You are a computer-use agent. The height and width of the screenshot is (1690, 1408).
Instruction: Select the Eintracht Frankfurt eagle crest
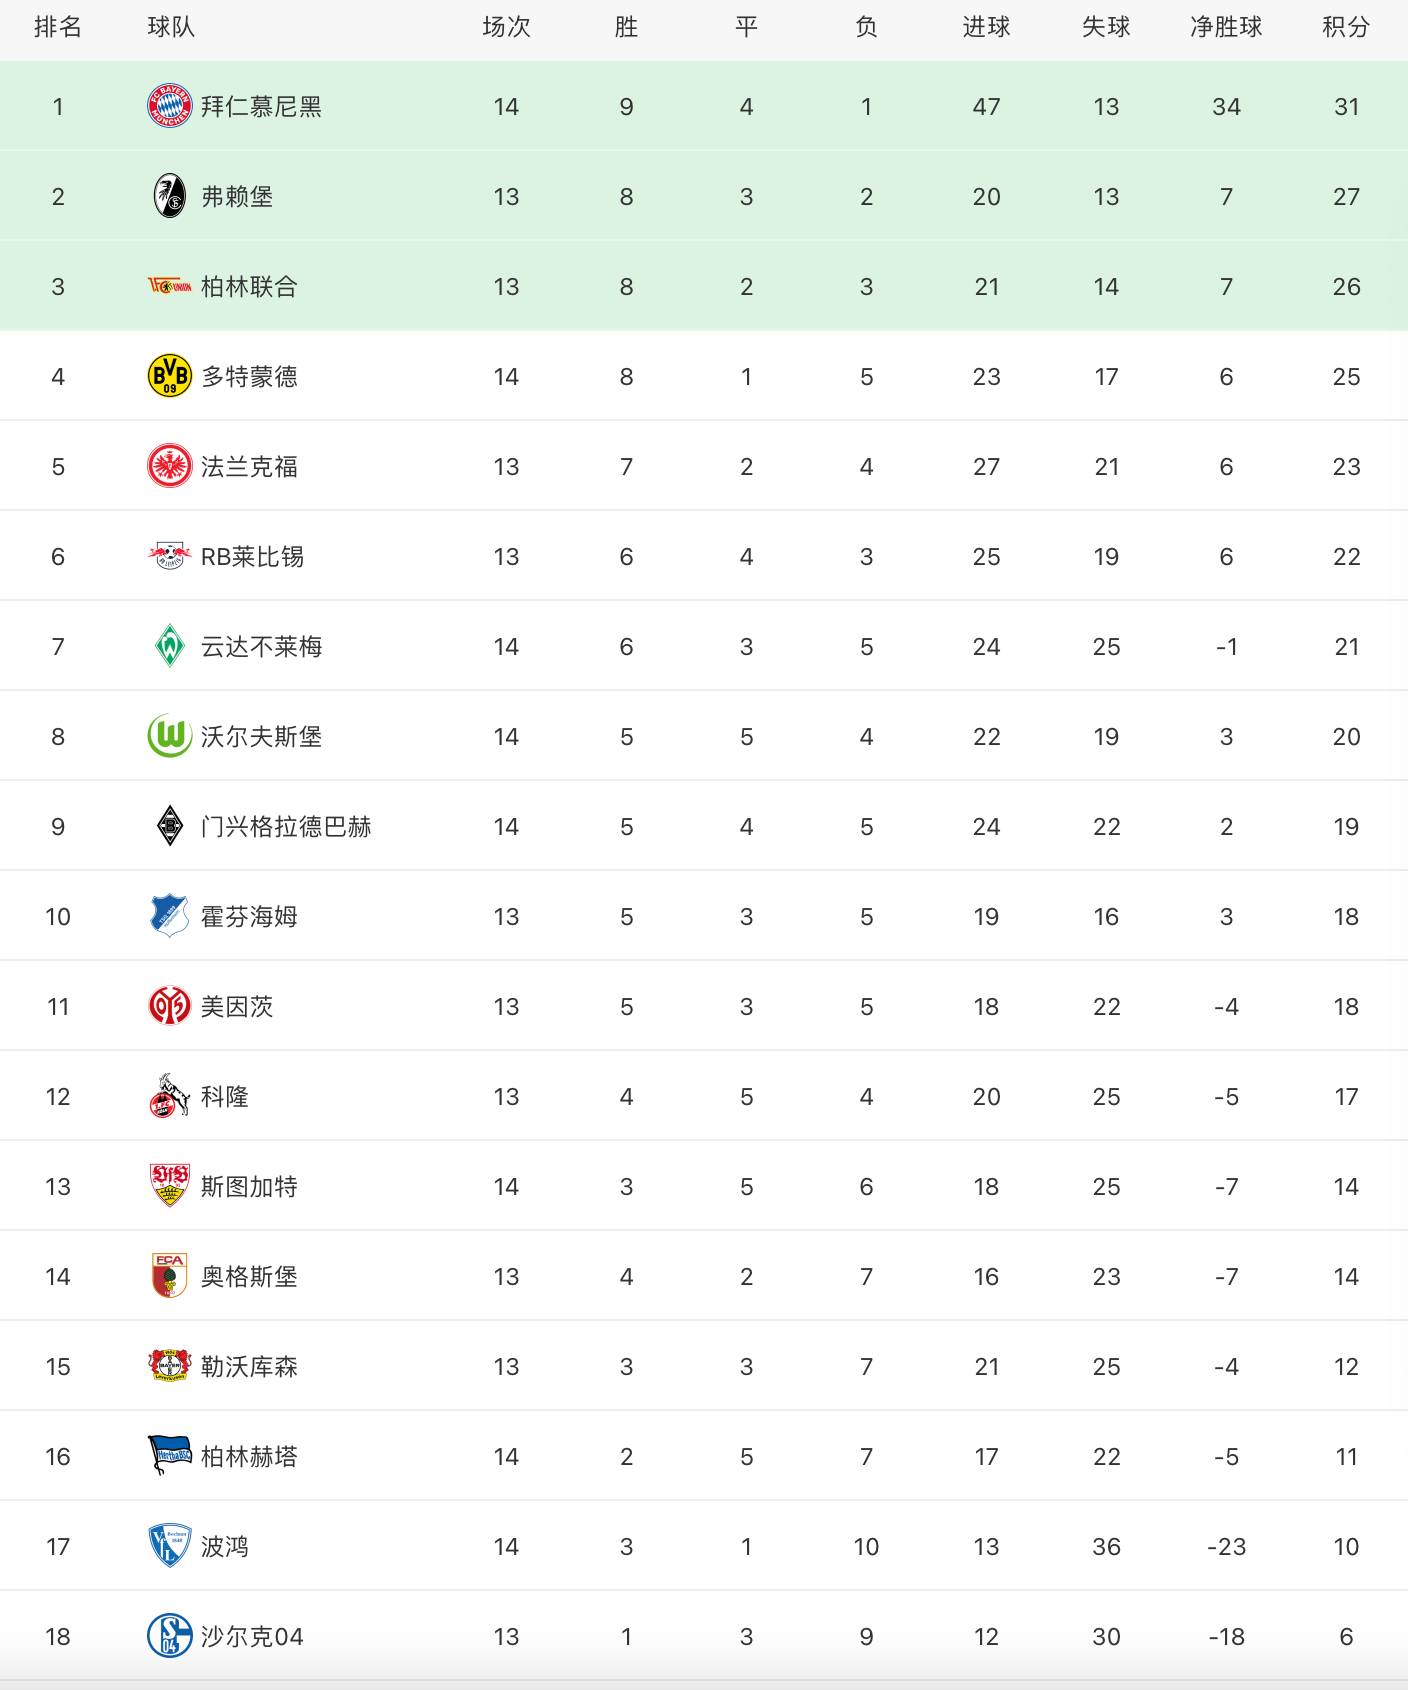(x=169, y=466)
